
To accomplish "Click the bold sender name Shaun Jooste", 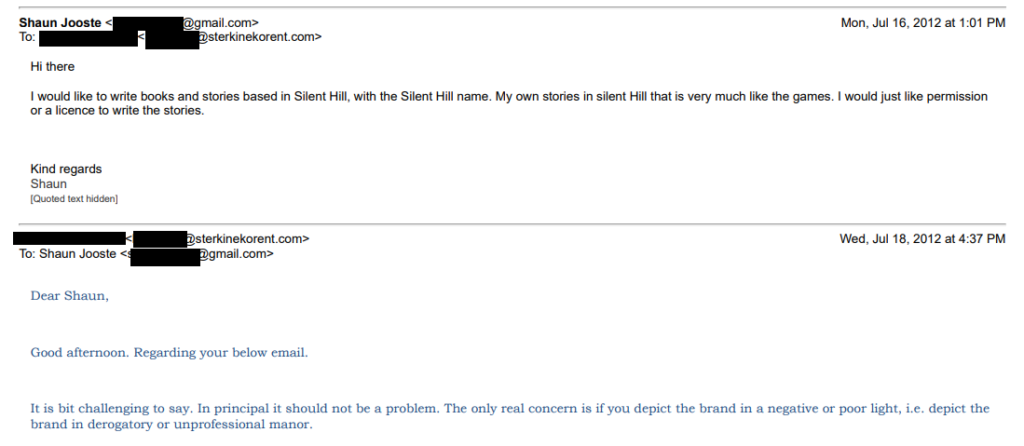I will (x=60, y=23).
